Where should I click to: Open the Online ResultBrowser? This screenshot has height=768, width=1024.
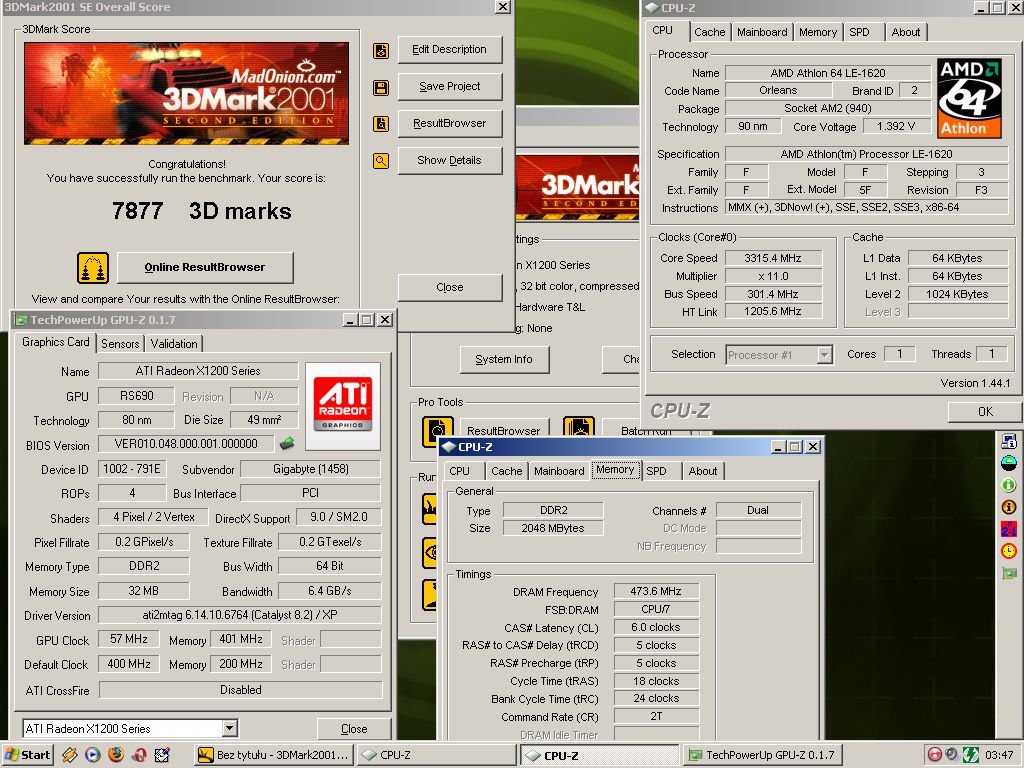pyautogui.click(x=205, y=267)
